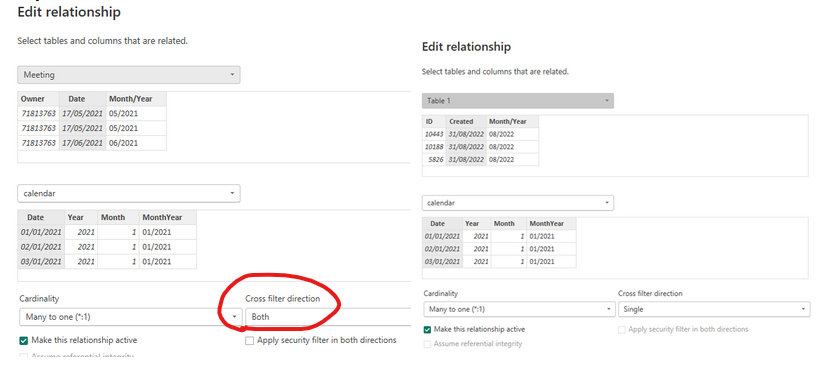This screenshot has width=828, height=369.
Task: Toggle right dialog's 'Make this relationship active' checkbox
Action: click(x=428, y=329)
